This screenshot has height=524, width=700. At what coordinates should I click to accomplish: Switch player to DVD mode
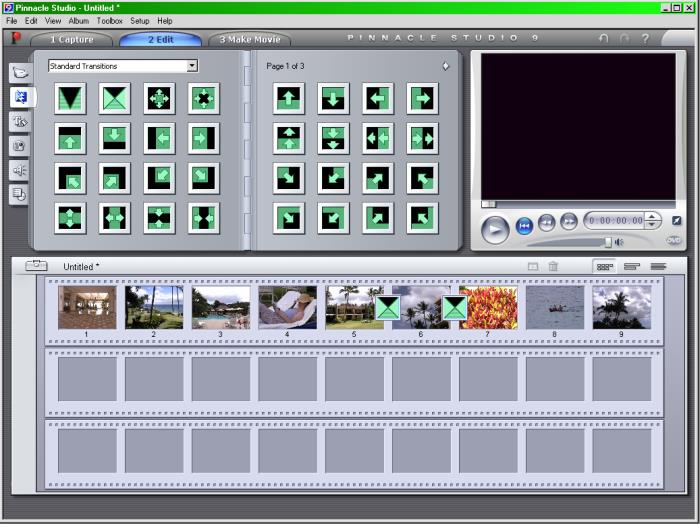click(674, 241)
